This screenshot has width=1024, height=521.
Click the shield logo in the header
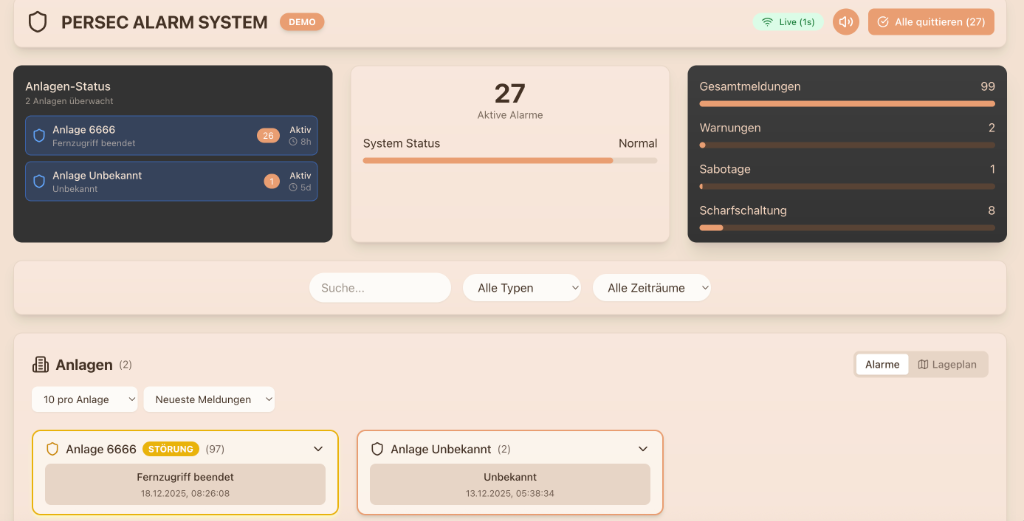pos(38,22)
